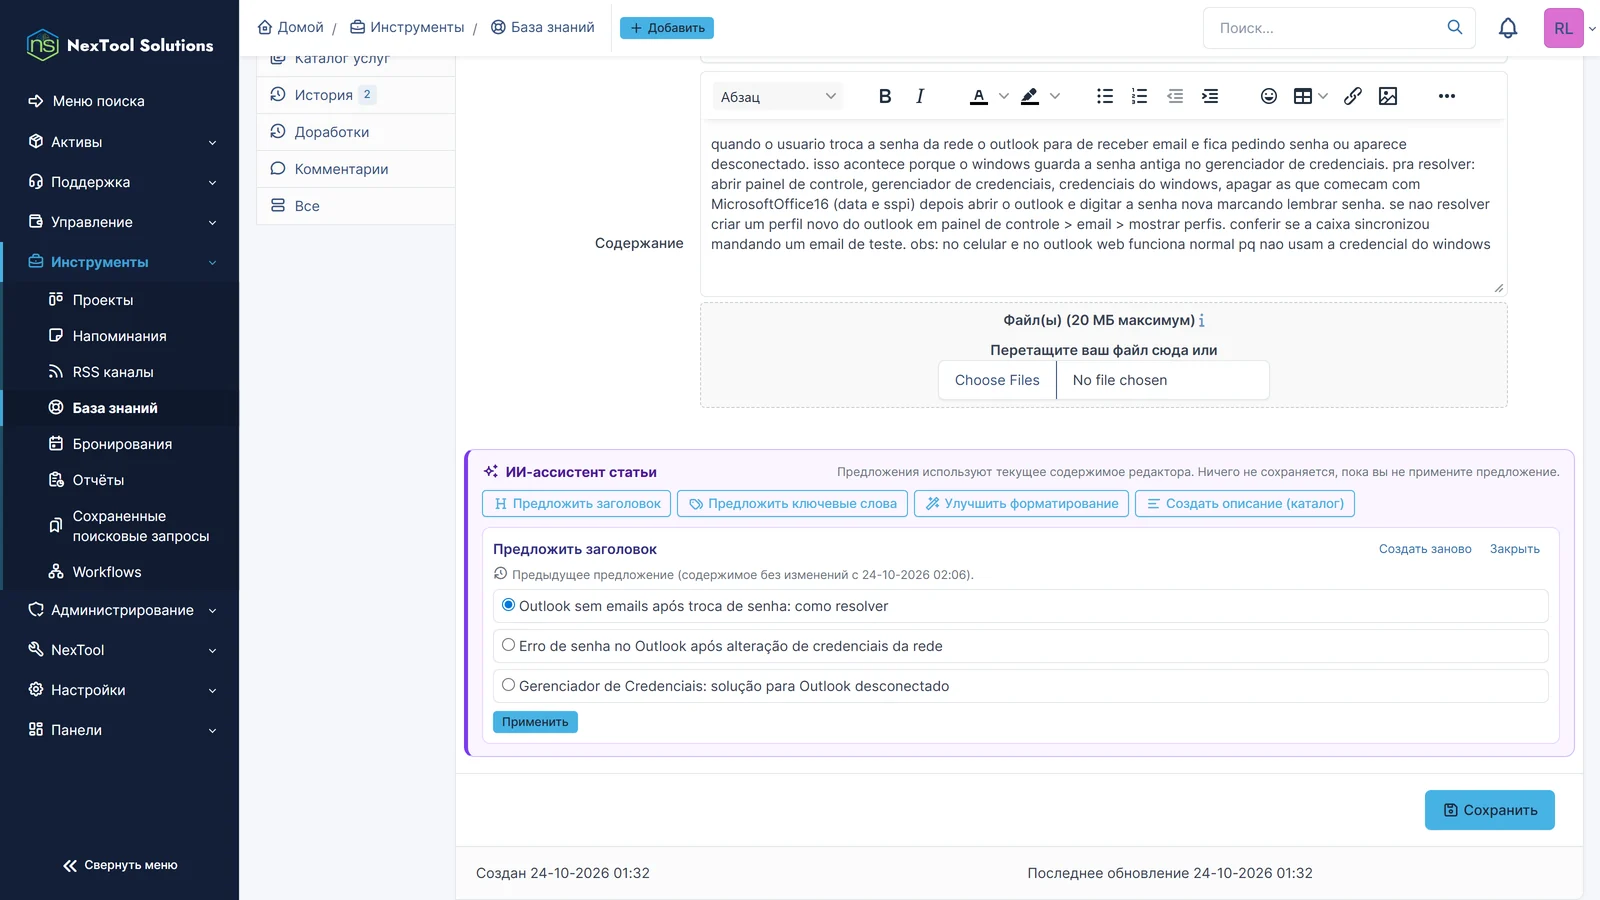The image size is (1600, 900).
Task: Expand the Администрирование sidebar section
Action: point(120,610)
